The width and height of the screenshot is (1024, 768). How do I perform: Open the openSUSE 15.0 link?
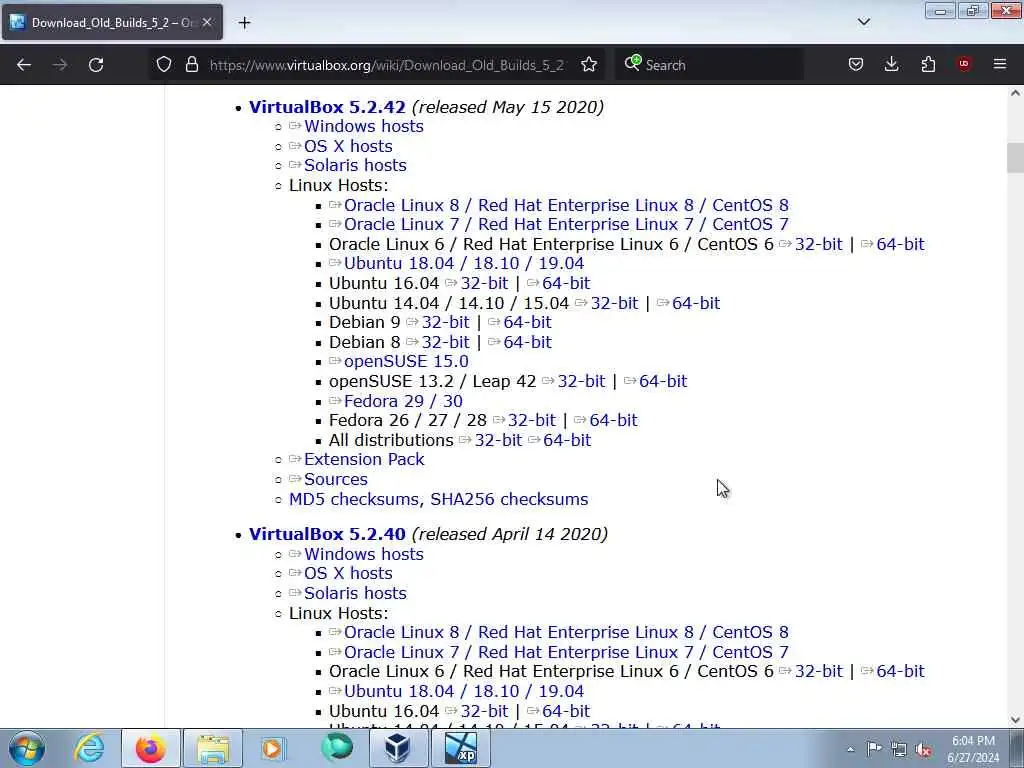click(x=406, y=361)
